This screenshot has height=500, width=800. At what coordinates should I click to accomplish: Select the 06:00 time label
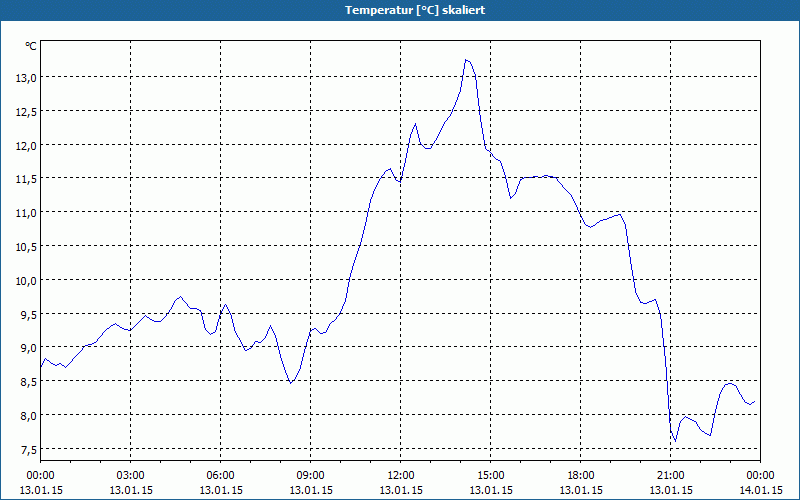(220, 476)
